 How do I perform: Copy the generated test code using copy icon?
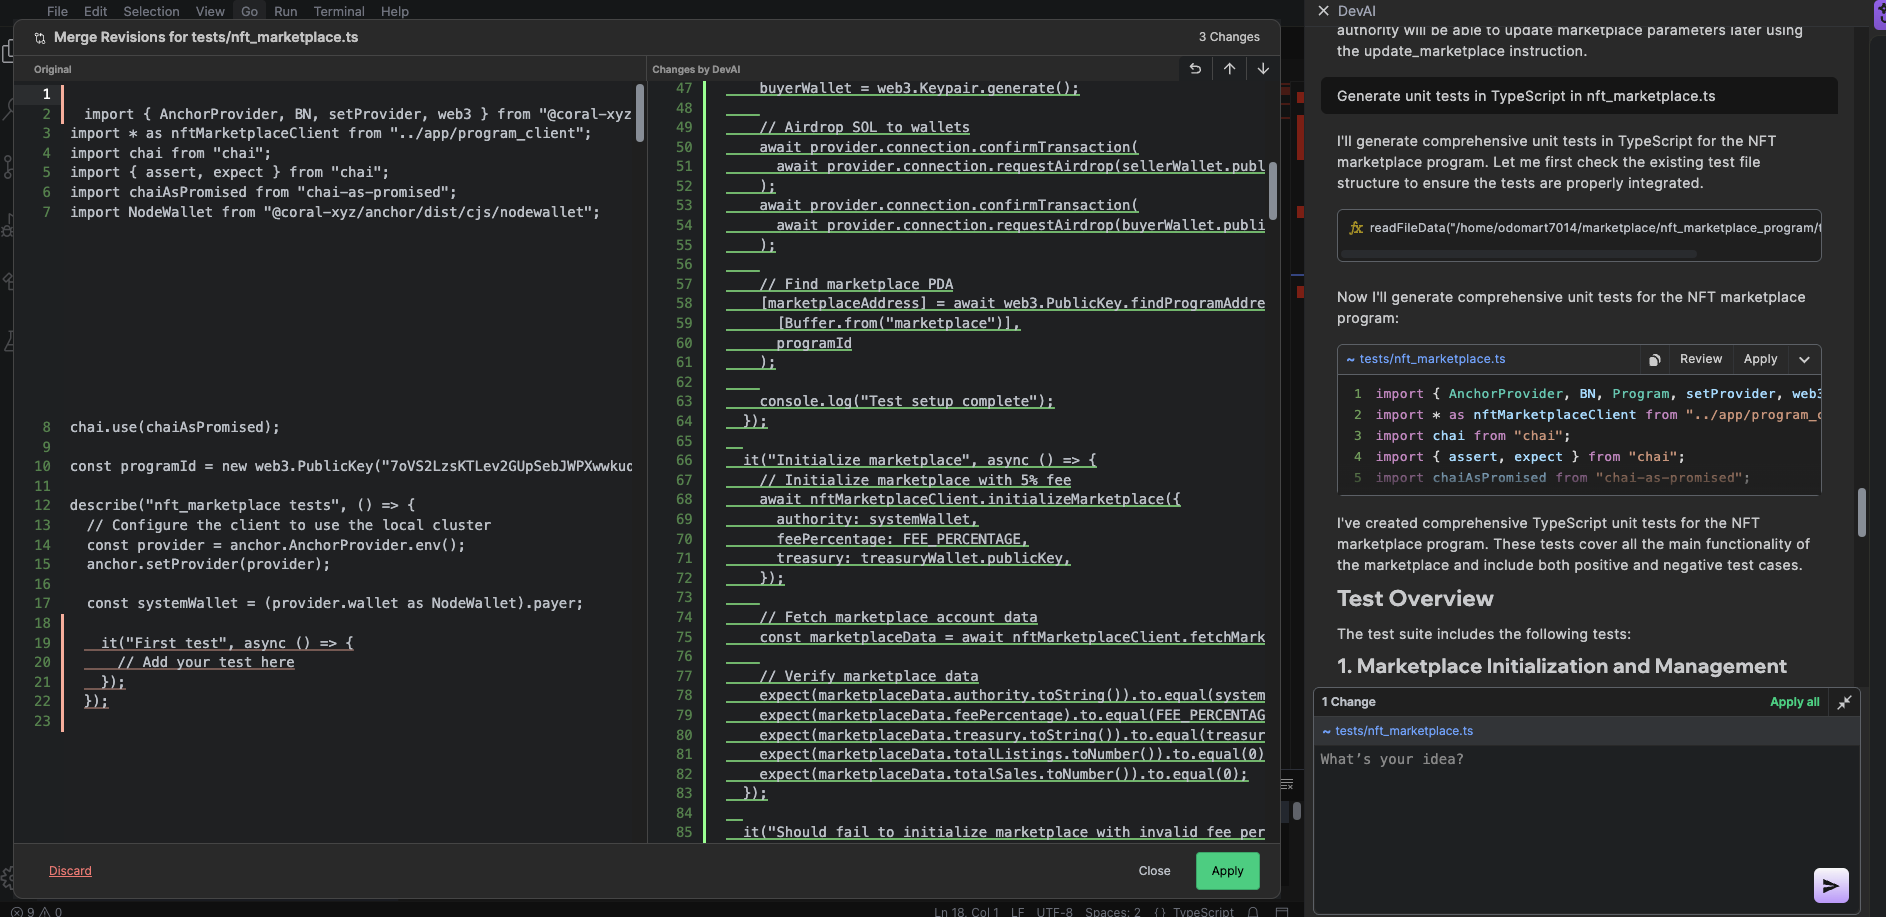(x=1655, y=359)
